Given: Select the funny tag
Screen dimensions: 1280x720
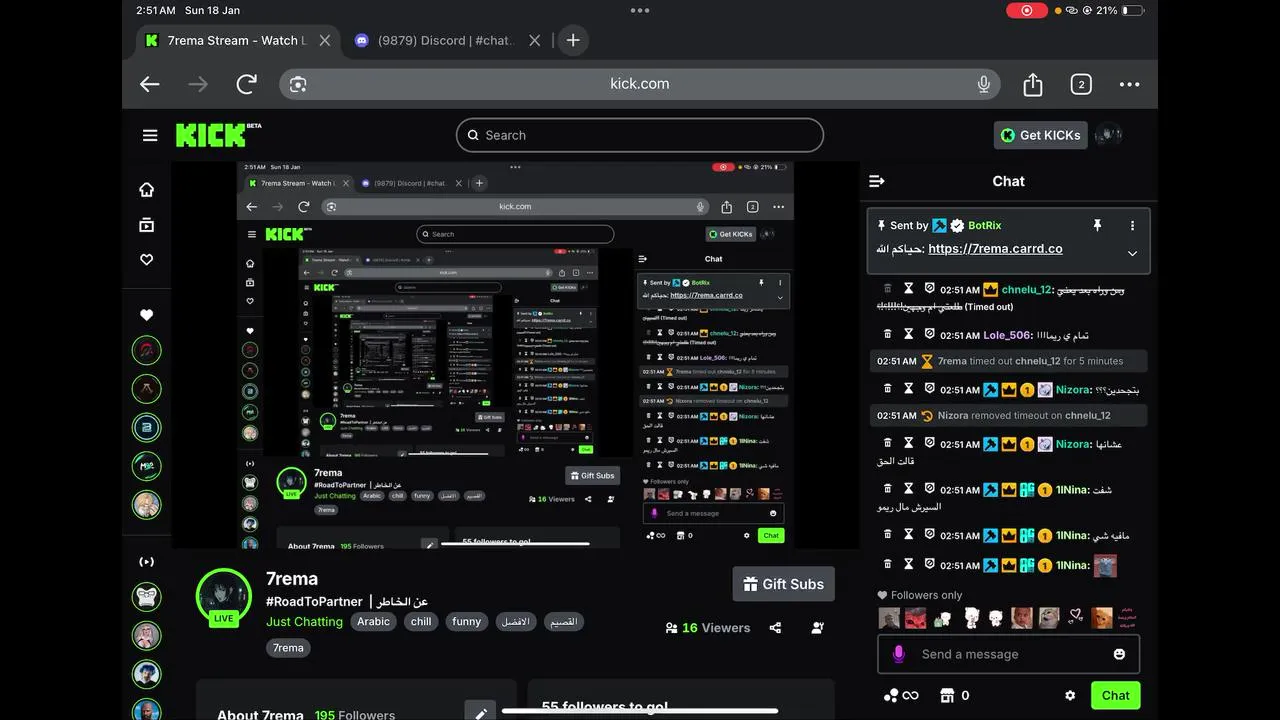Looking at the screenshot, I should (x=466, y=621).
